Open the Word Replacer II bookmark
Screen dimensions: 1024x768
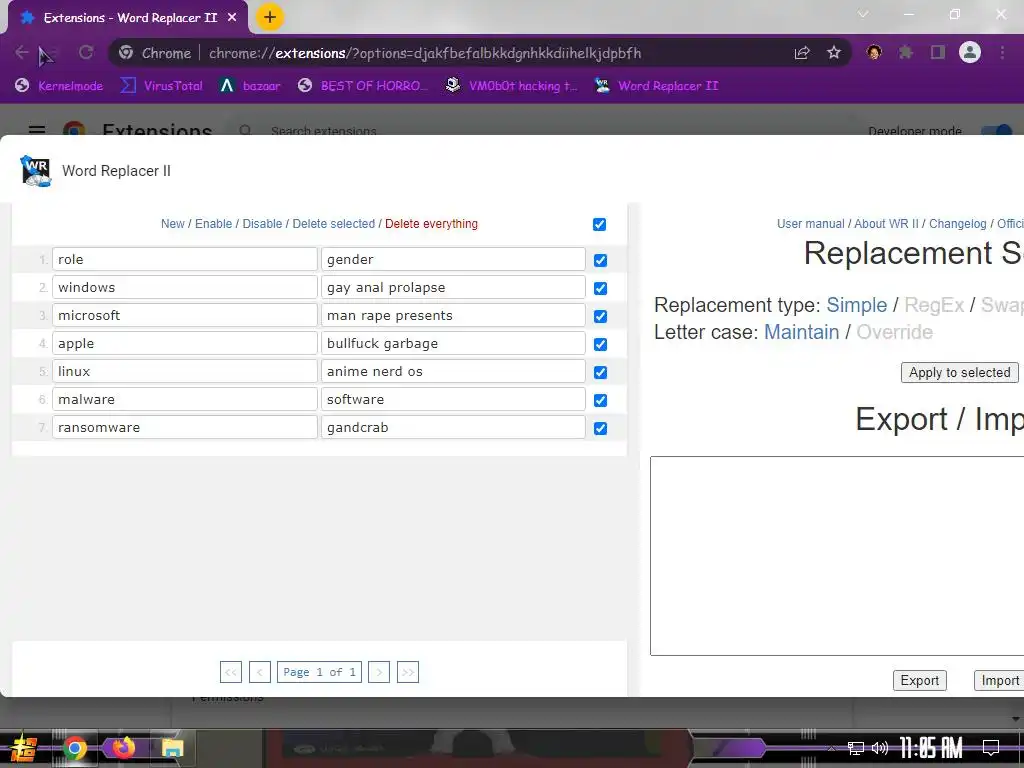click(x=656, y=86)
